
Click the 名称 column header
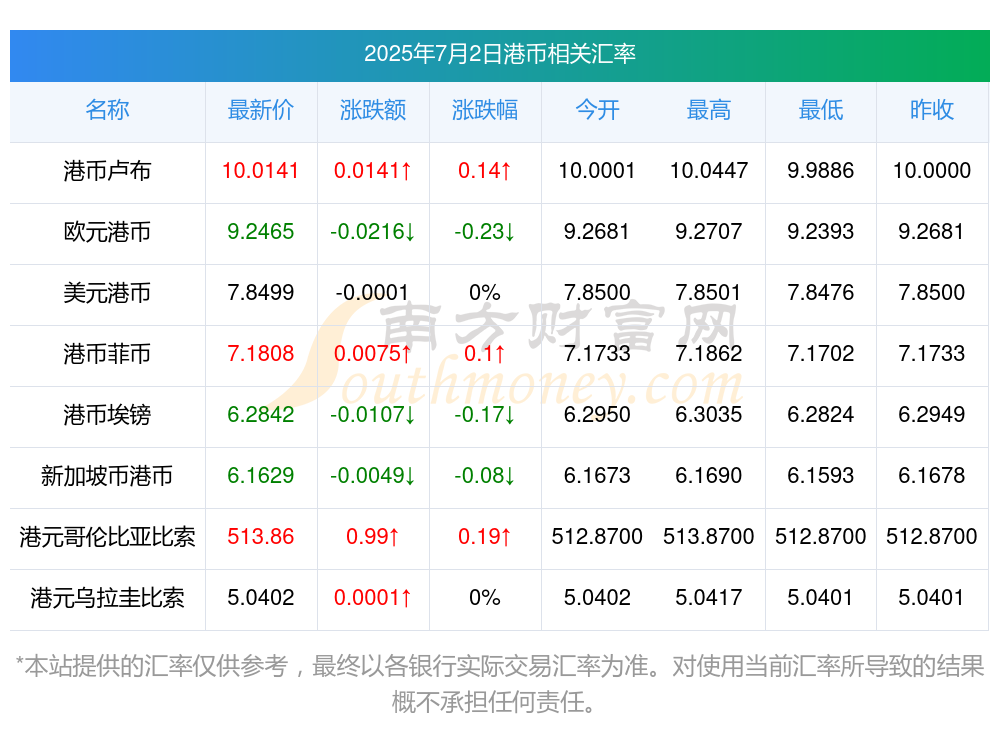pyautogui.click(x=107, y=110)
